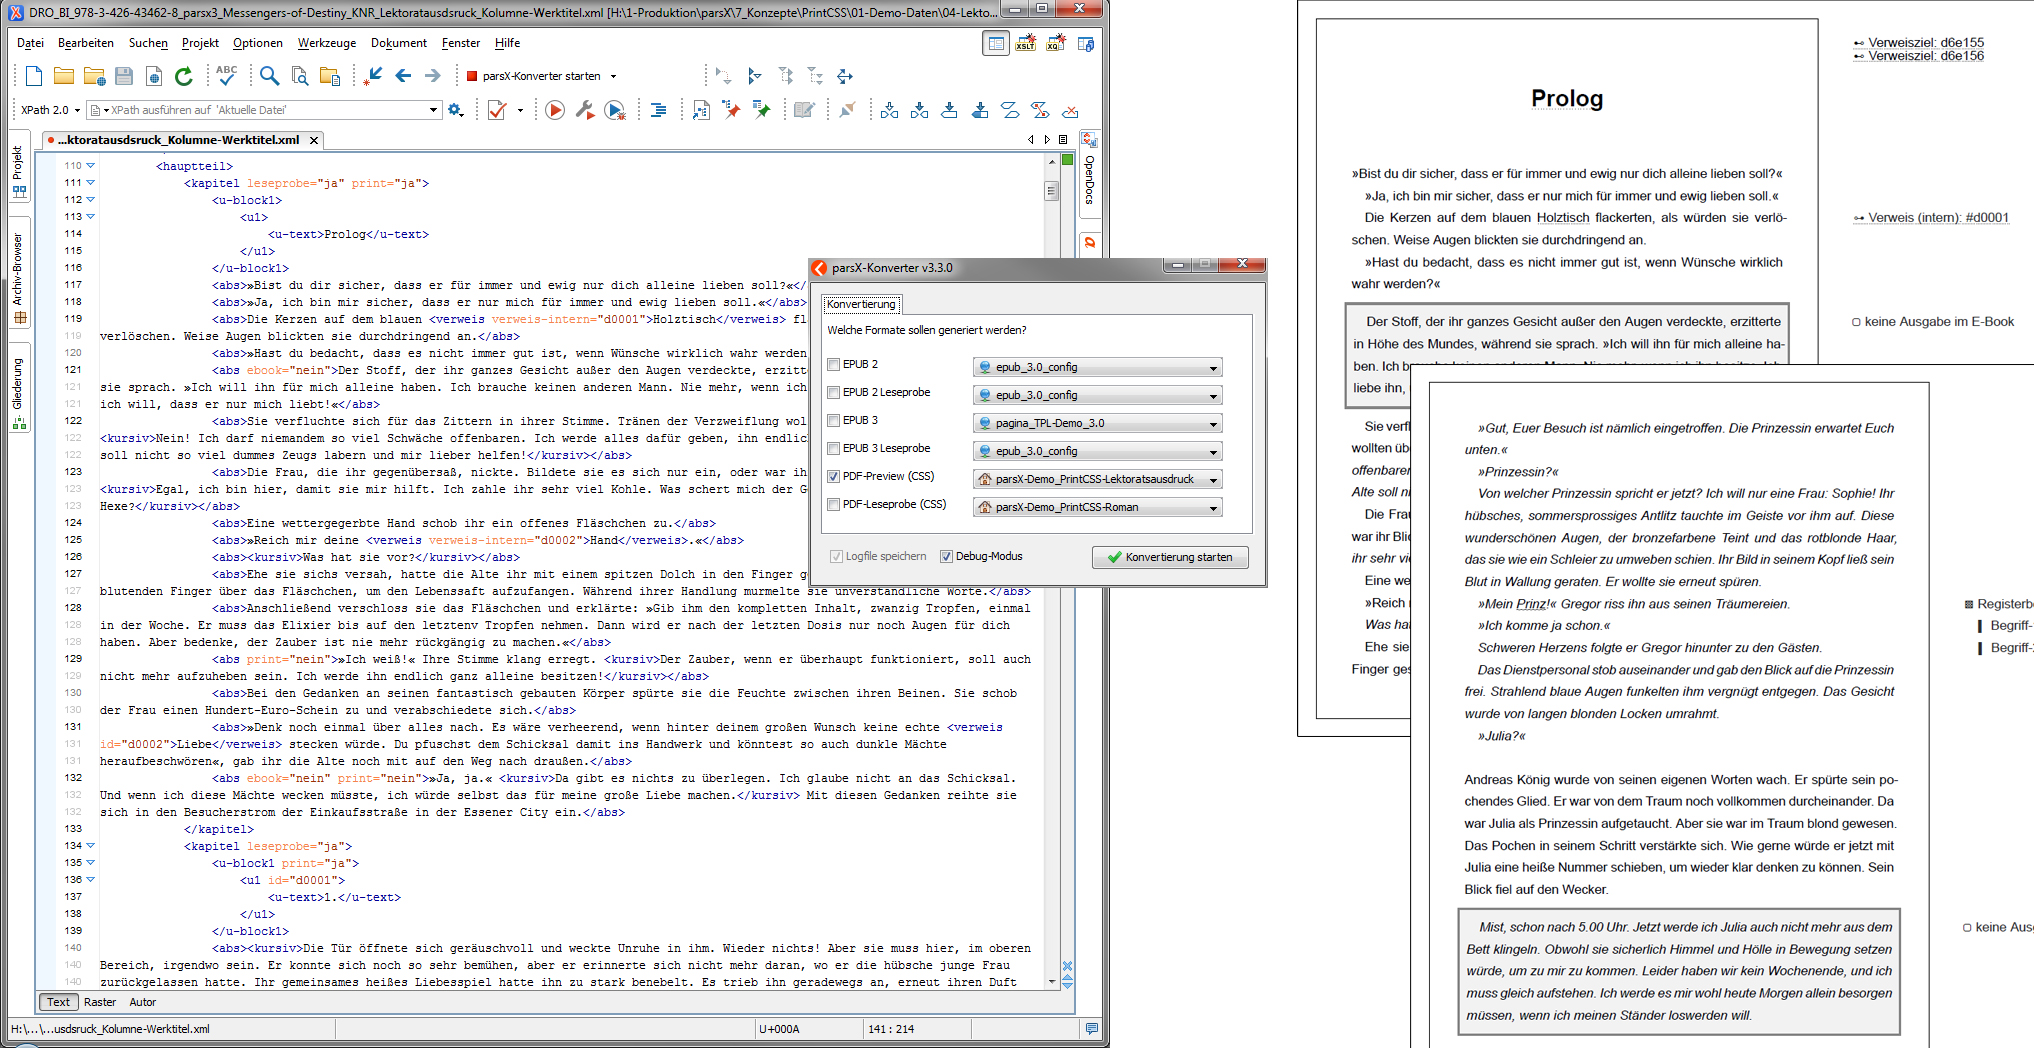Viewport: 2034px width, 1048px height.
Task: Validate the document with the red checkmark icon
Action: pos(497,110)
